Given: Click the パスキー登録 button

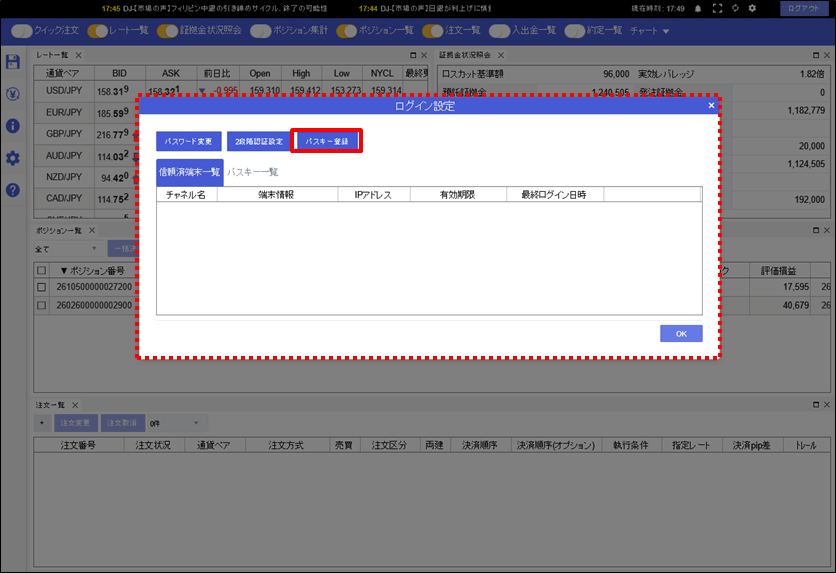Looking at the screenshot, I should click(327, 141).
